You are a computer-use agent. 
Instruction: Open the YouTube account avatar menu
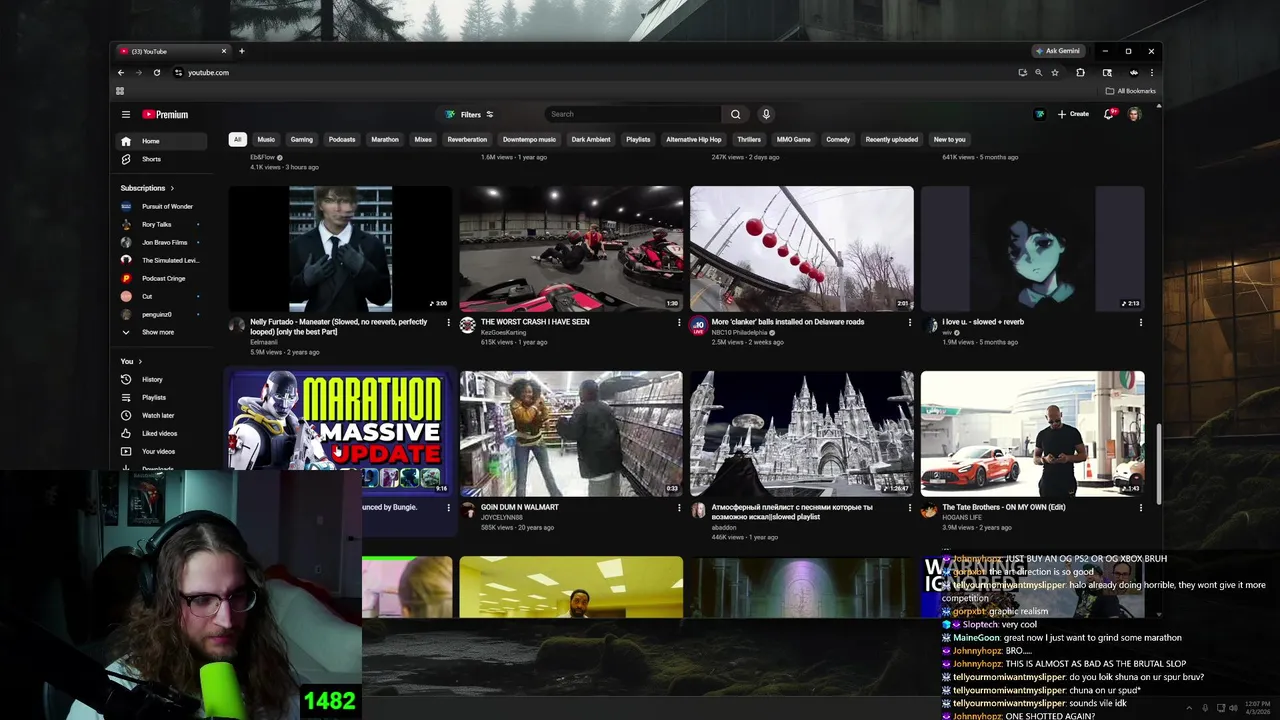(x=1134, y=114)
